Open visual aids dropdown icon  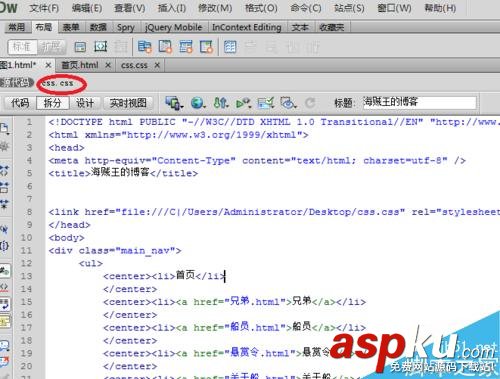point(288,103)
